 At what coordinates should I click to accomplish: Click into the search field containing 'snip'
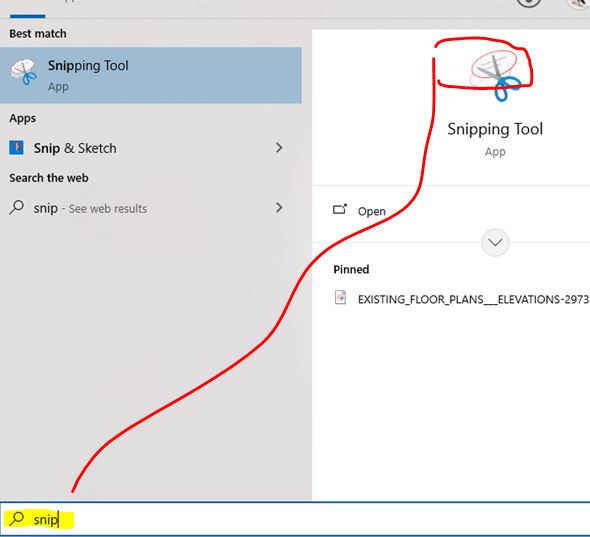click(295, 519)
